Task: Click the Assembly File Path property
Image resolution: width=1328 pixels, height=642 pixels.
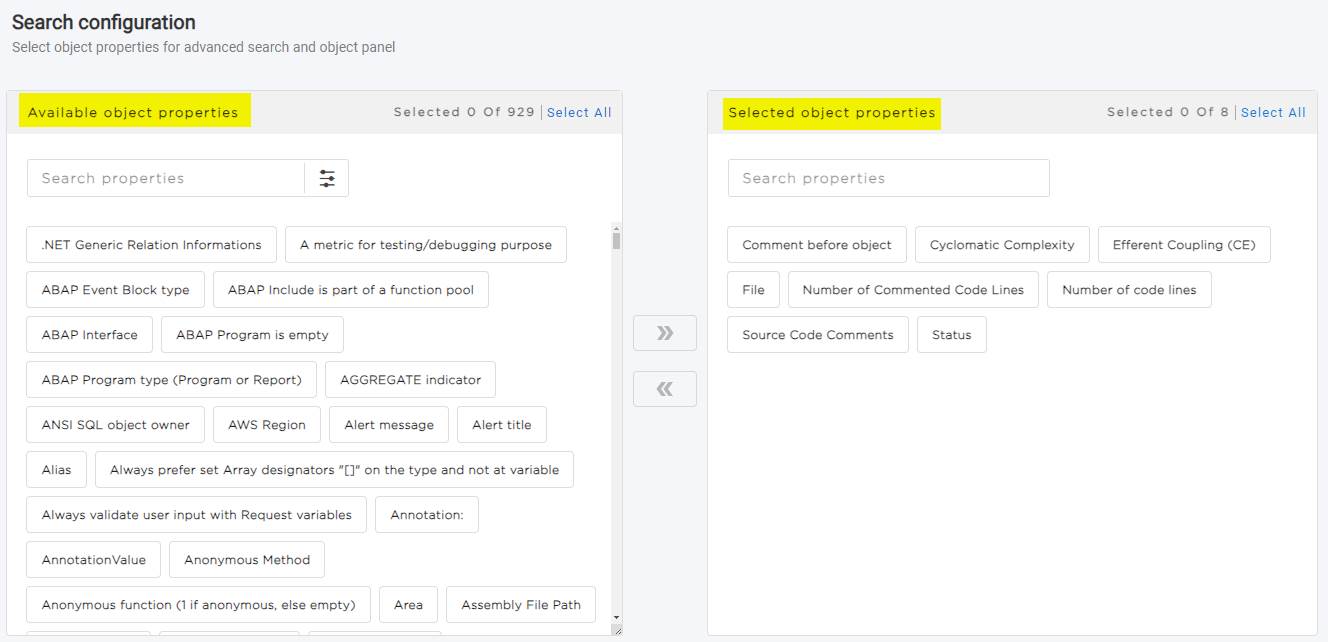Action: click(520, 605)
